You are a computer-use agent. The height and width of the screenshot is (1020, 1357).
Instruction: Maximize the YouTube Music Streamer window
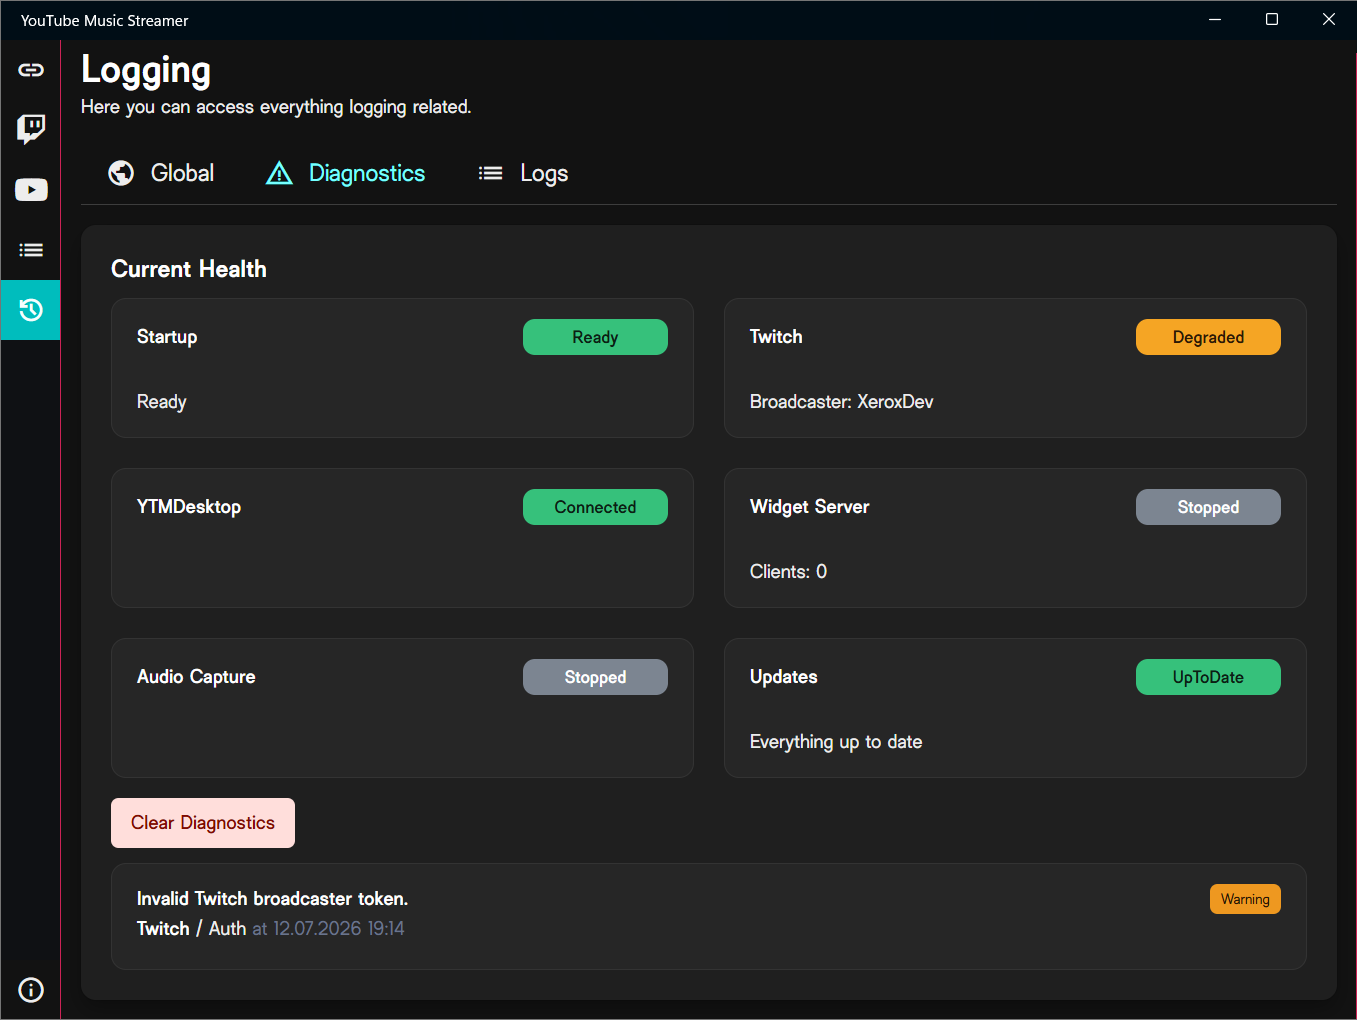pos(1272,20)
